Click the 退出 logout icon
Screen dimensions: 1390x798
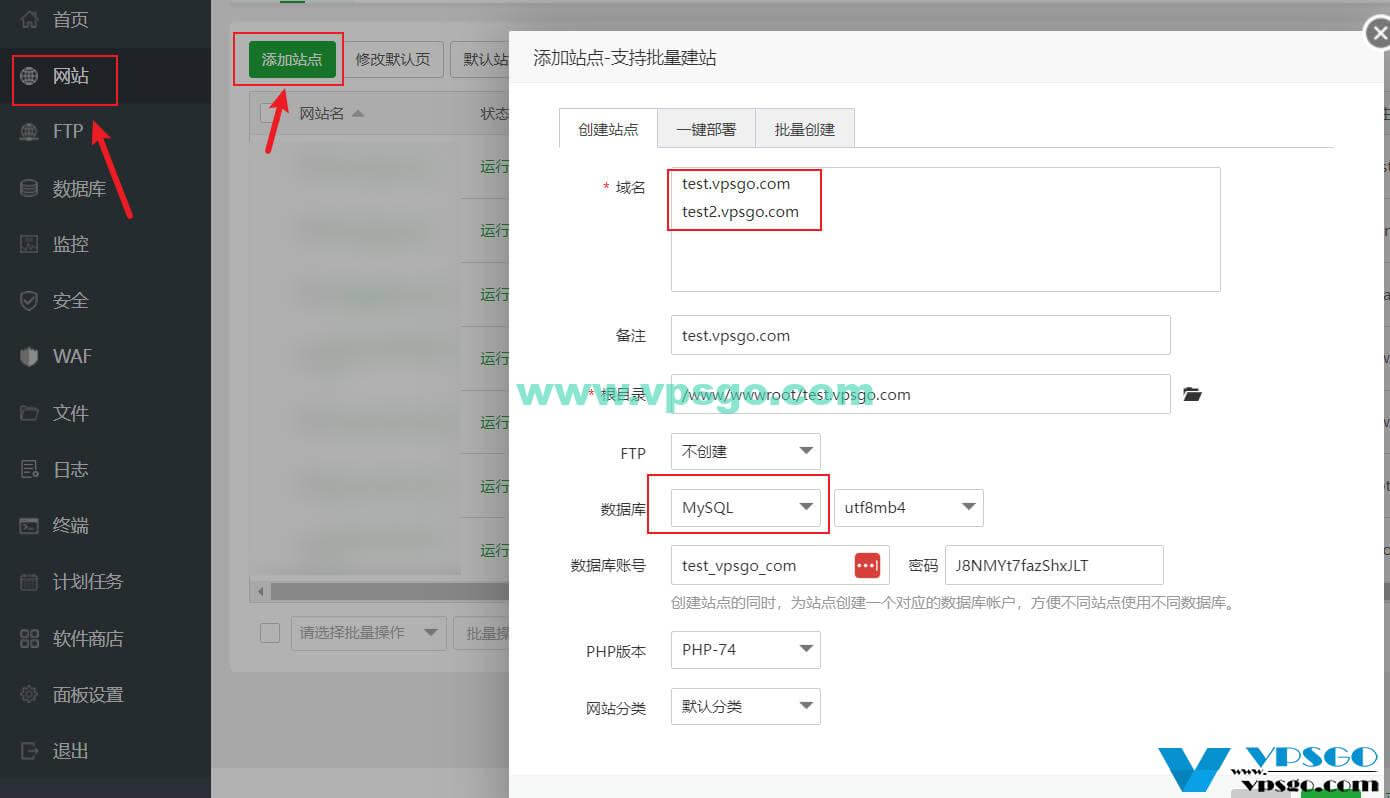click(30, 750)
